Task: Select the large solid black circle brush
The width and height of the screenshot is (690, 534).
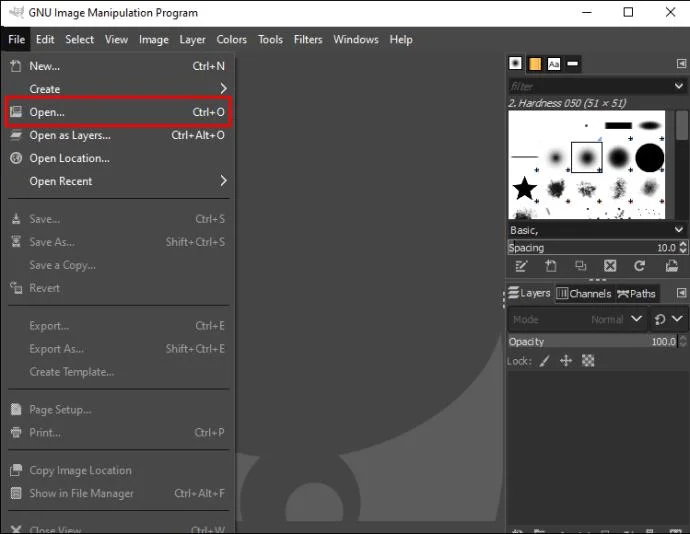Action: pyautogui.click(x=650, y=157)
